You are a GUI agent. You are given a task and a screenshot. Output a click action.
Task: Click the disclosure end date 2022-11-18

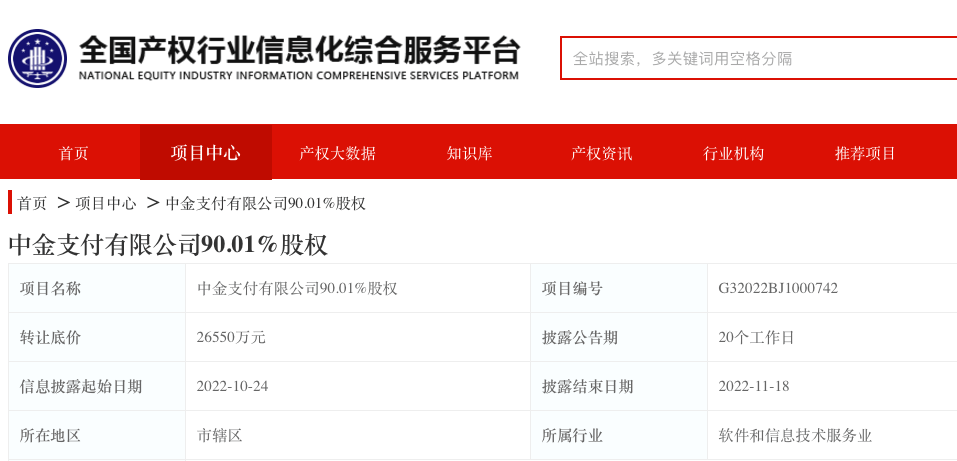click(754, 386)
